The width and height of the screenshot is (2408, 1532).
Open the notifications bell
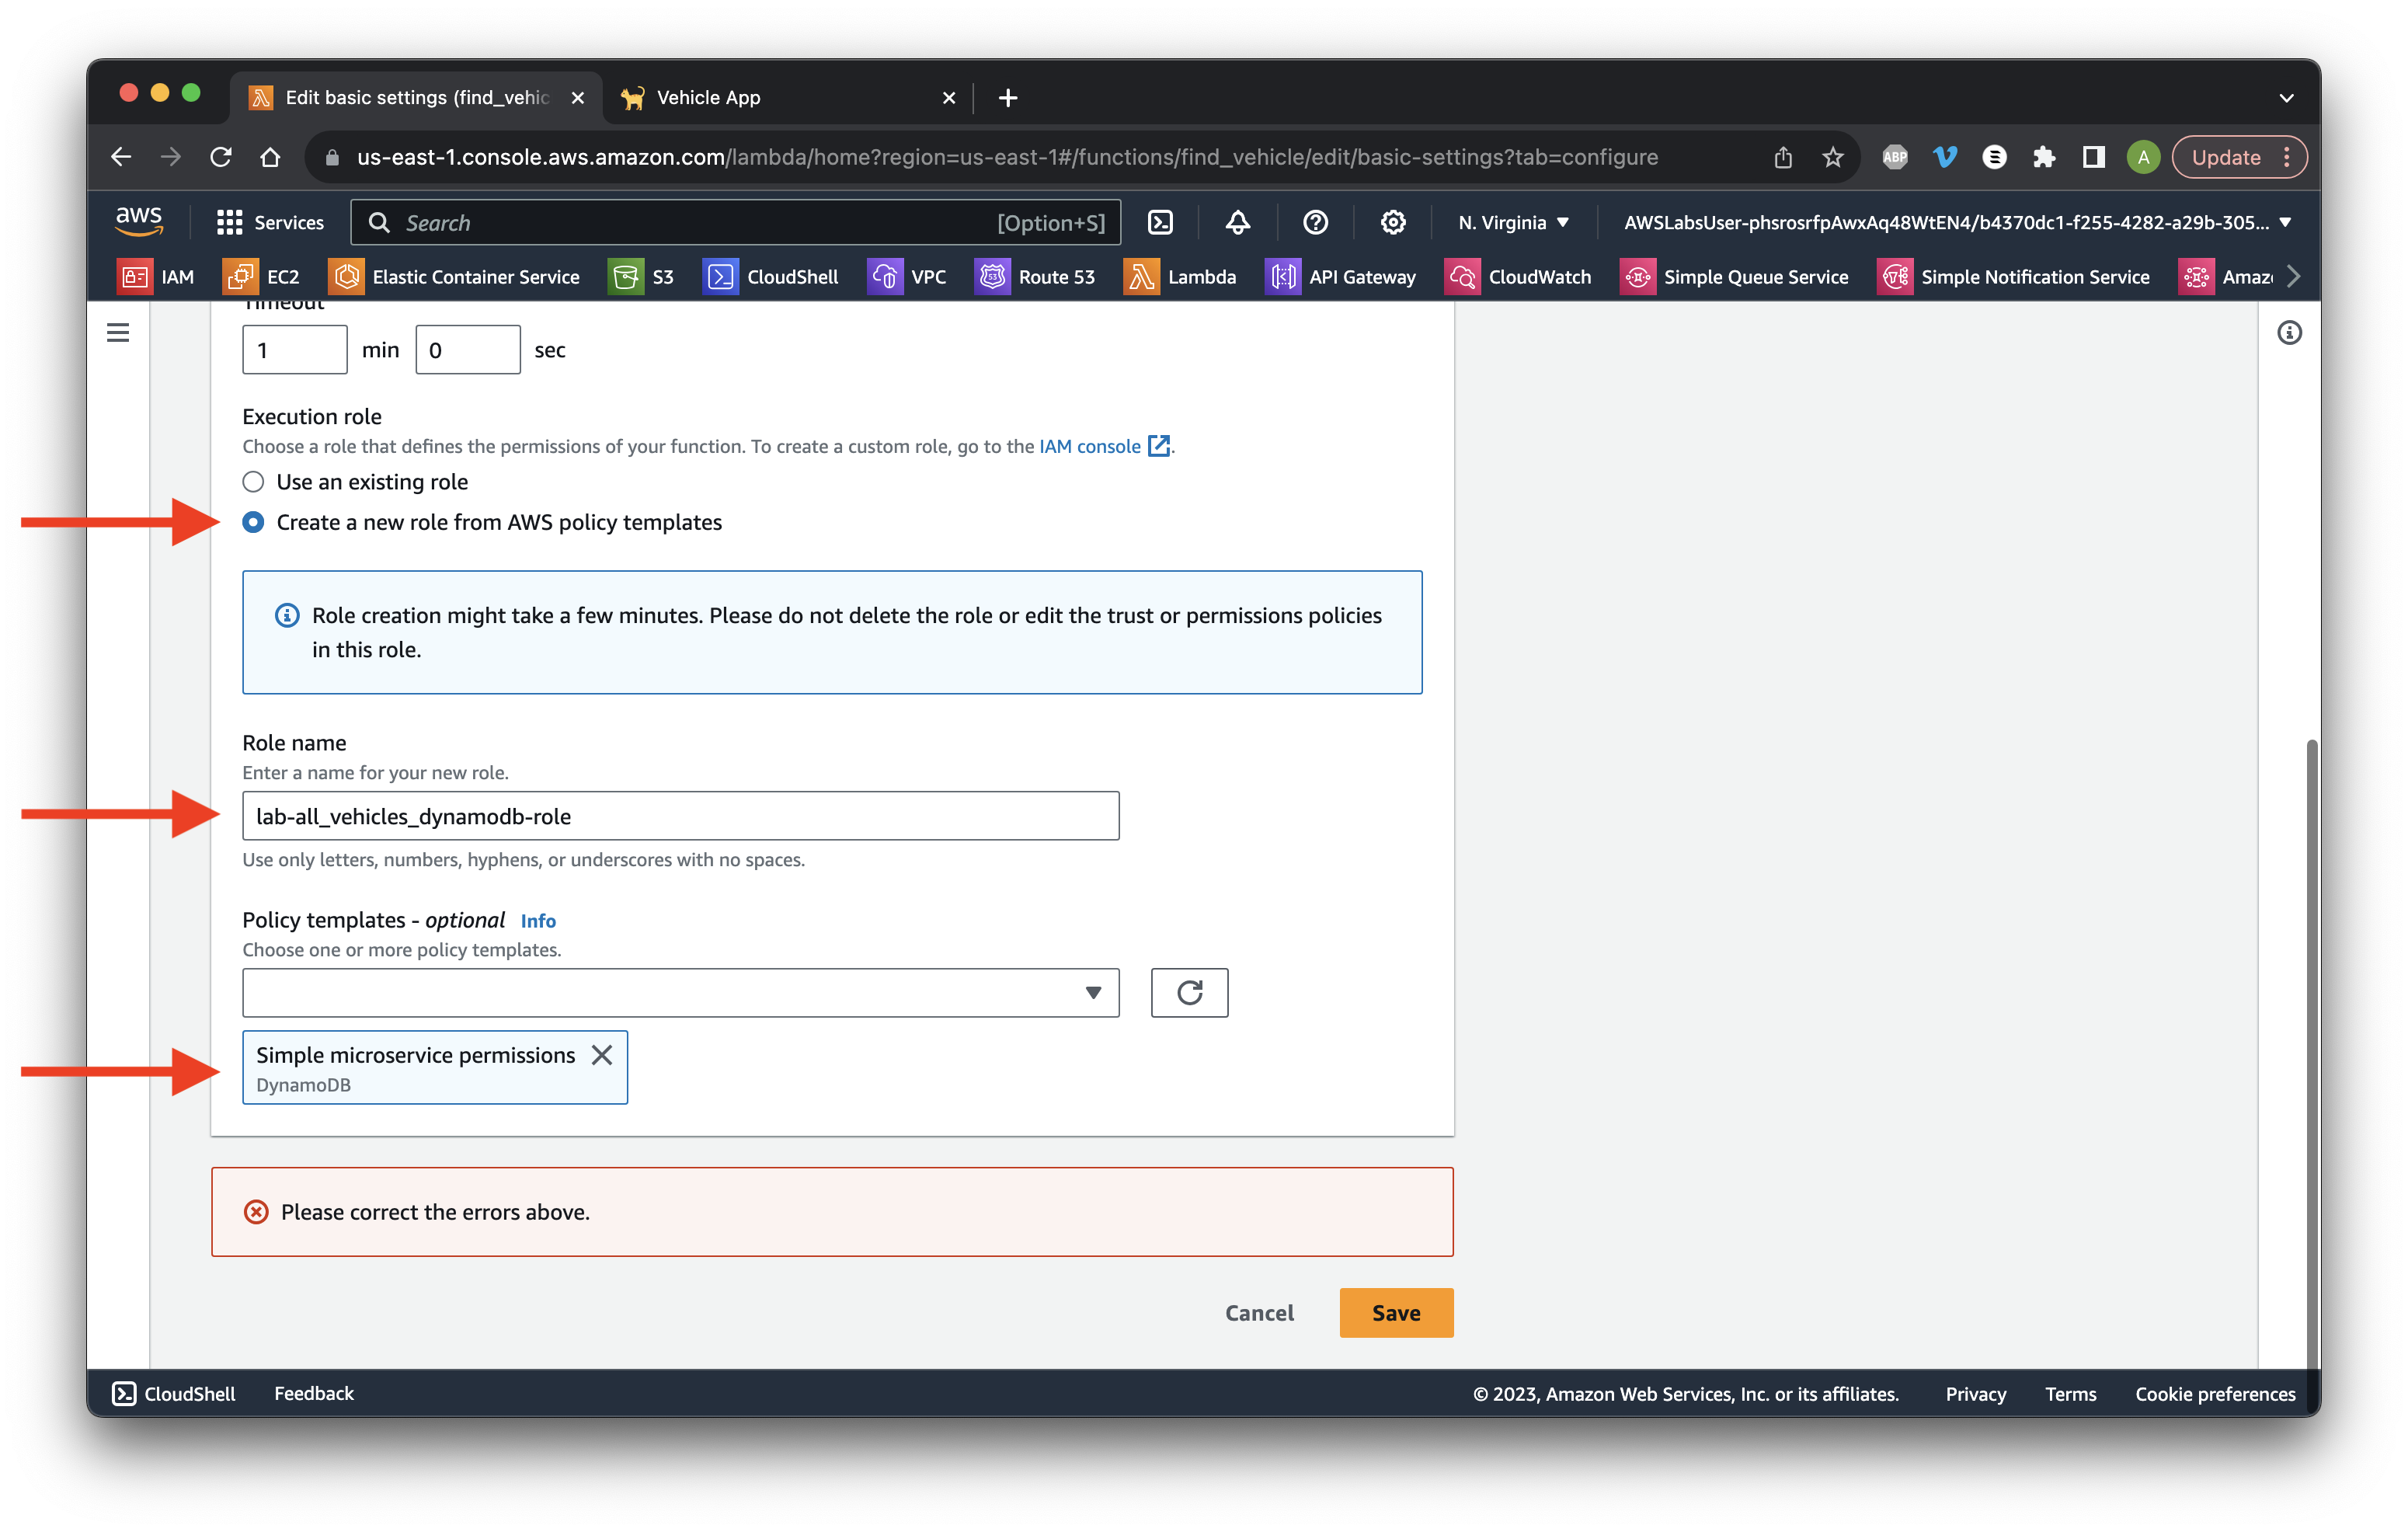(x=1238, y=222)
